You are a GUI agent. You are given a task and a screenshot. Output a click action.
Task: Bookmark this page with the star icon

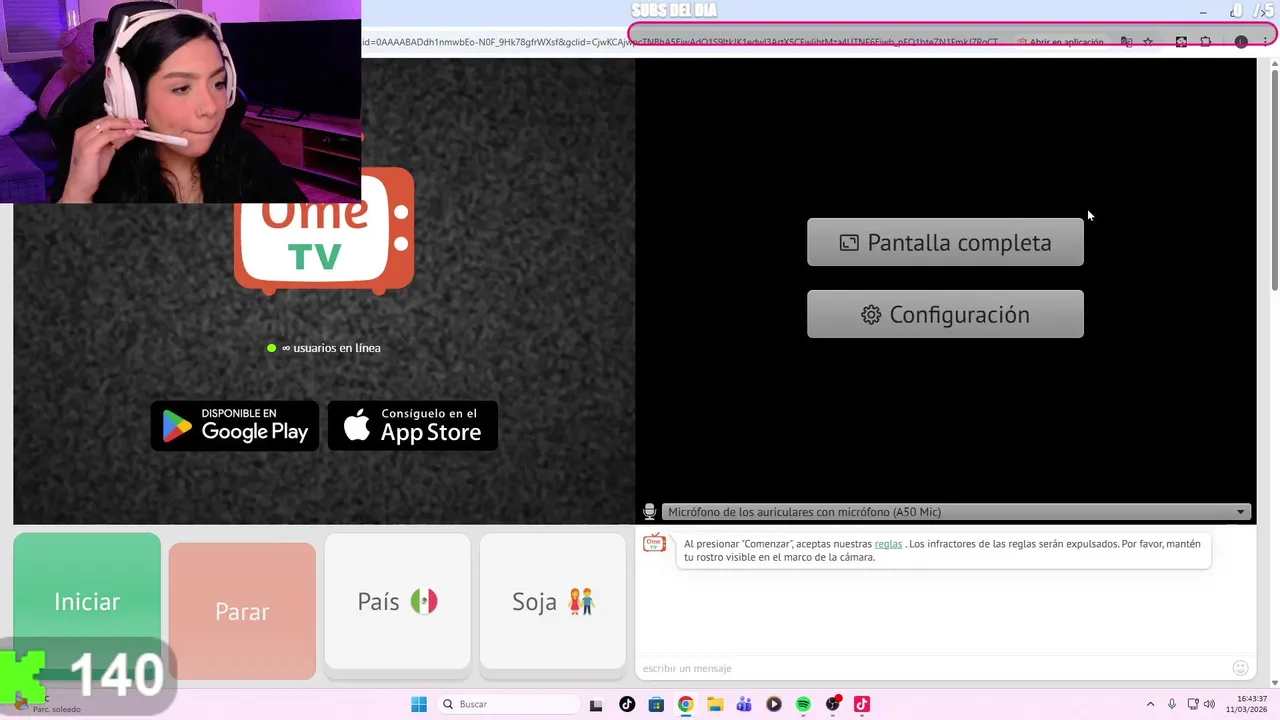1148,42
